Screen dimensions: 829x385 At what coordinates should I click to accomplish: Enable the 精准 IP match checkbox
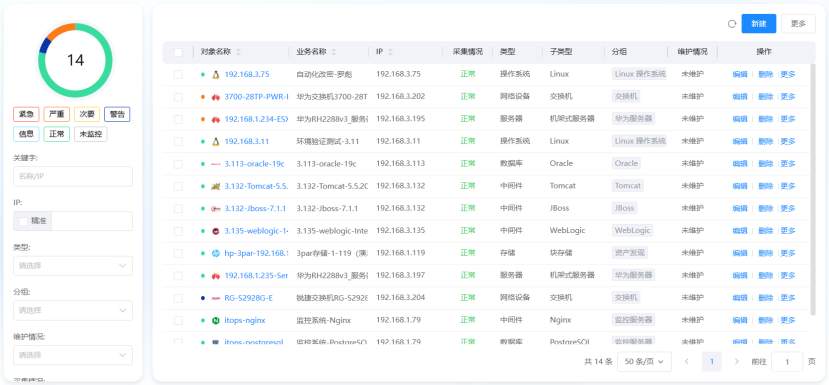click(x=23, y=221)
